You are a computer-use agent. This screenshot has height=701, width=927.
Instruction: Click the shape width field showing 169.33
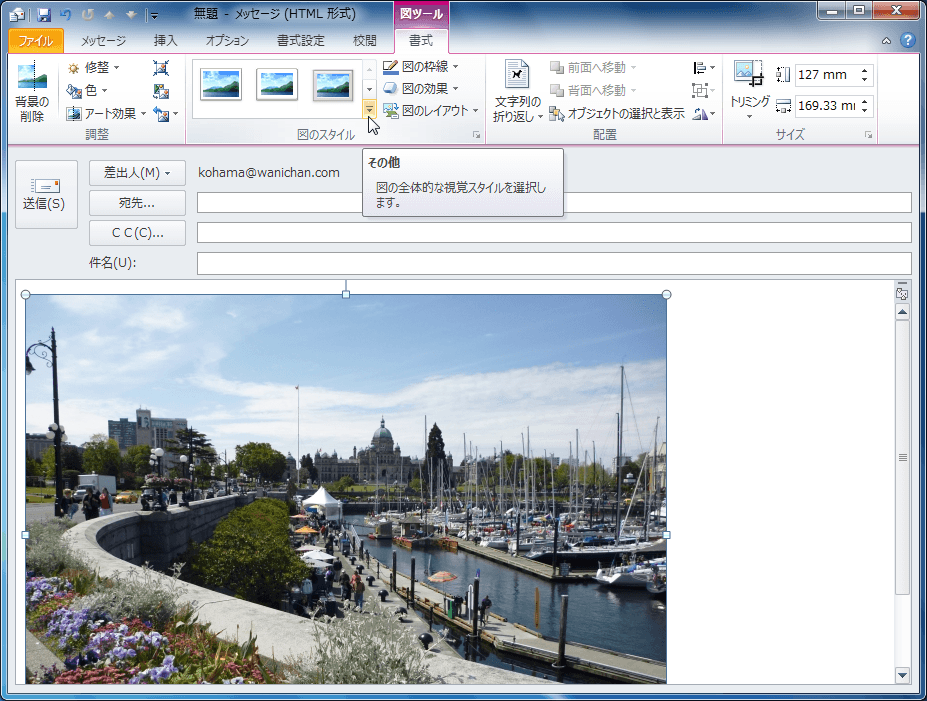pyautogui.click(x=826, y=106)
